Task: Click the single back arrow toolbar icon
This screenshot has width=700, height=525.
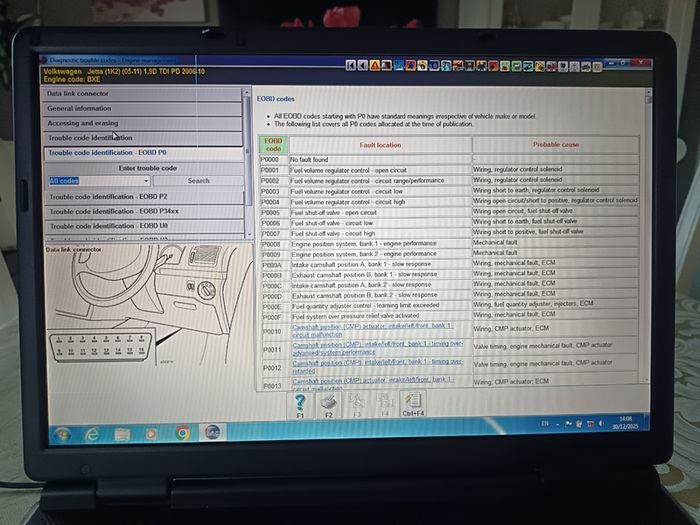Action: click(x=362, y=66)
